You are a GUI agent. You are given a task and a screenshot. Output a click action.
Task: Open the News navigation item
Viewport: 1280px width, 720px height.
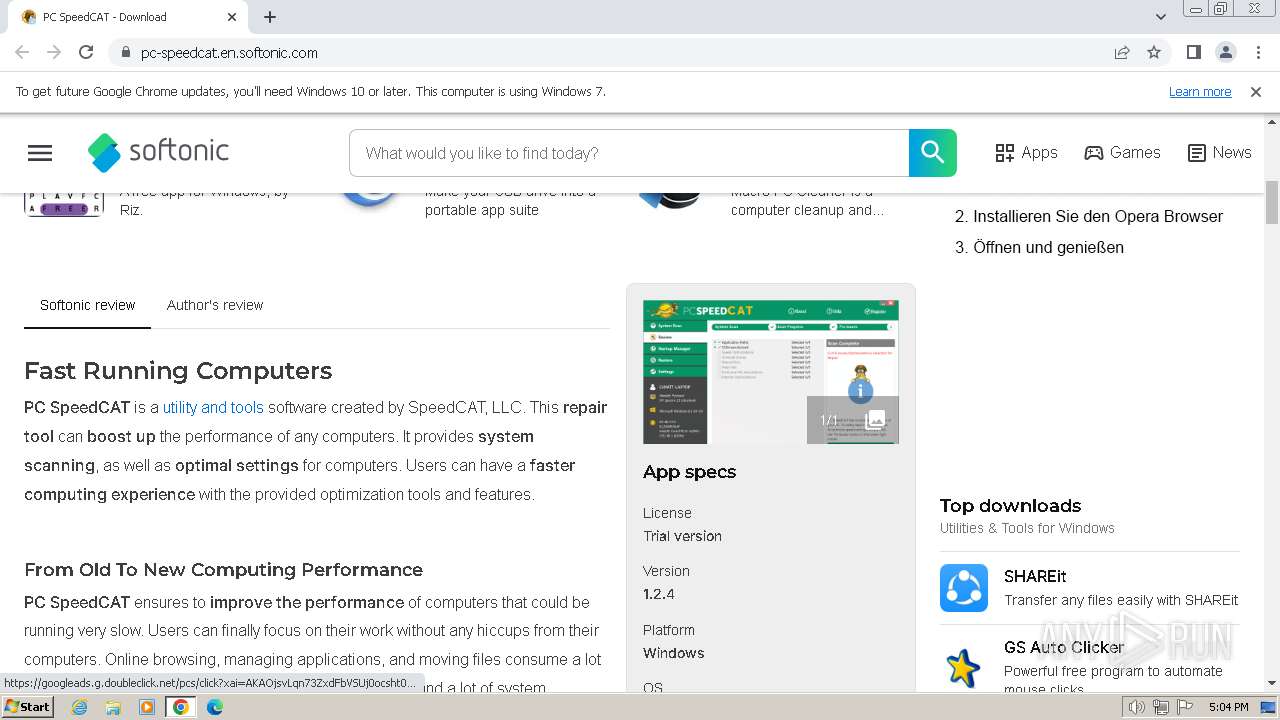pos(1219,153)
